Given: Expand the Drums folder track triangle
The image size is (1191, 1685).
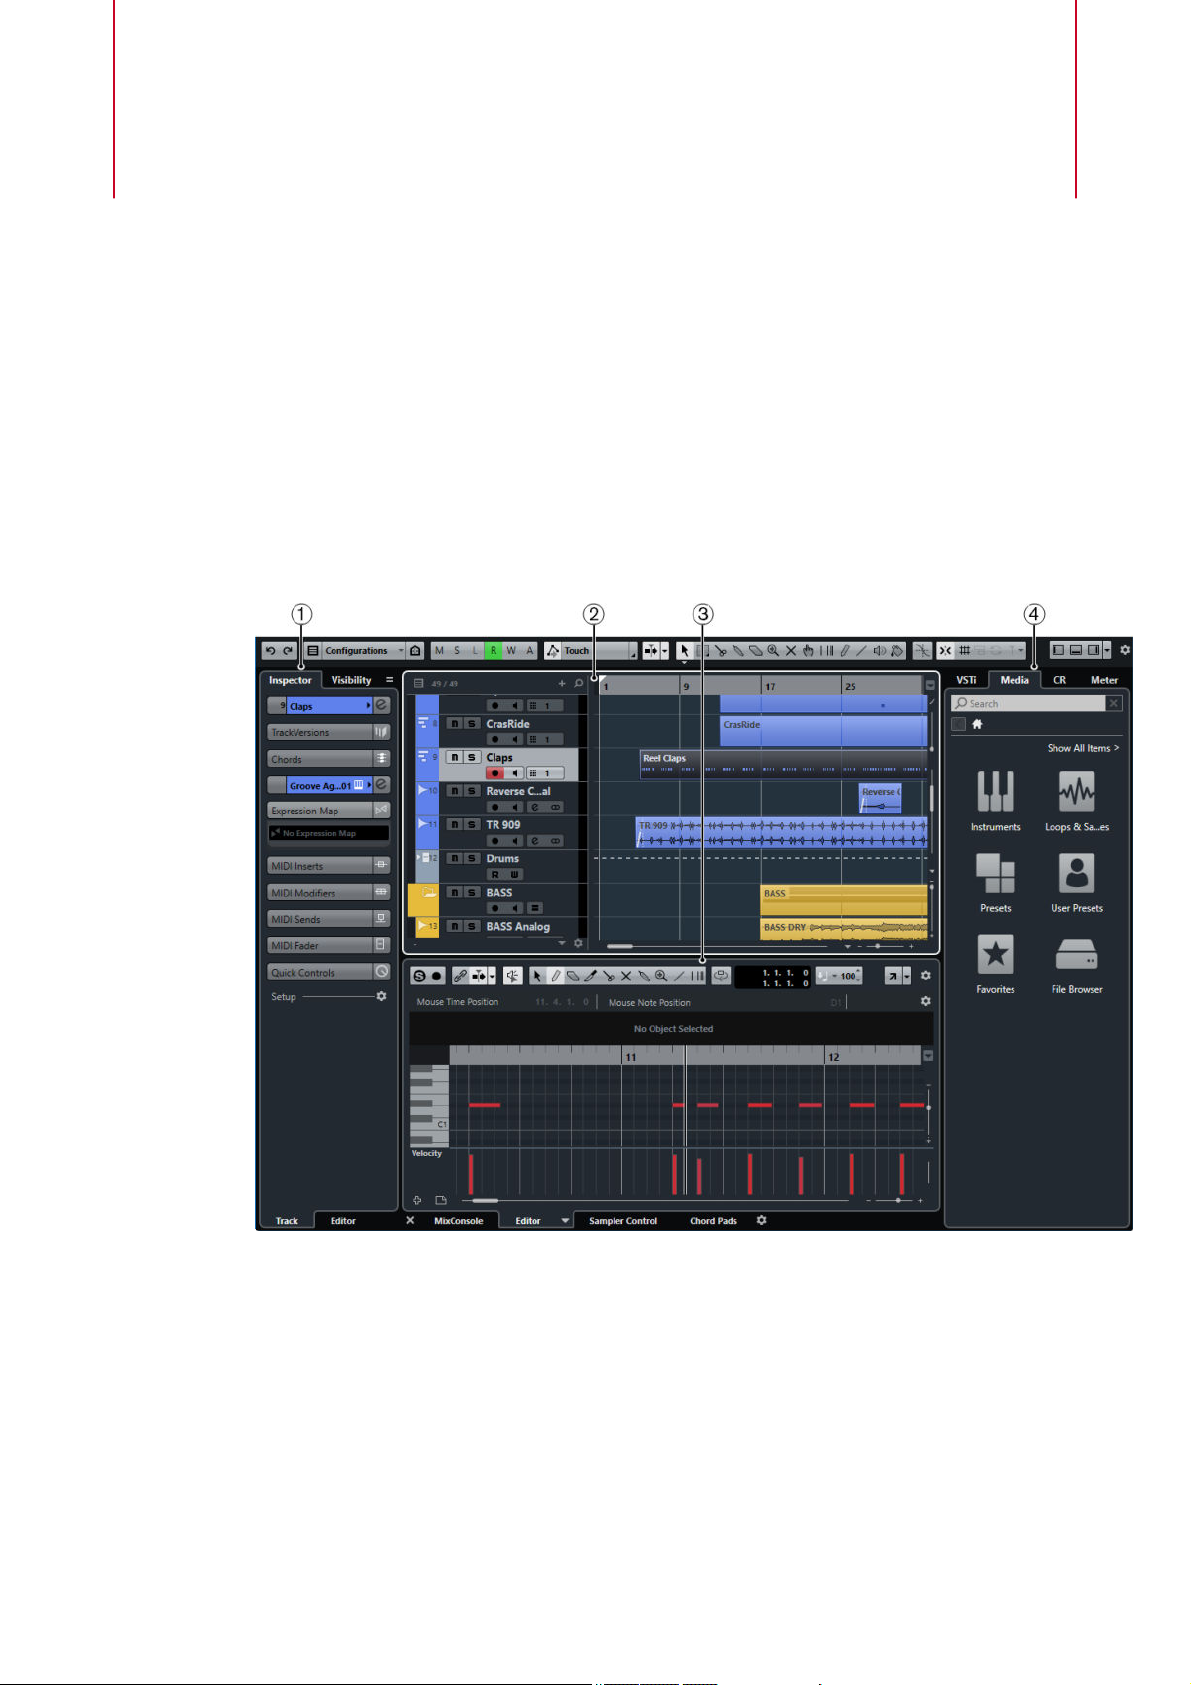Looking at the screenshot, I should (x=418, y=857).
